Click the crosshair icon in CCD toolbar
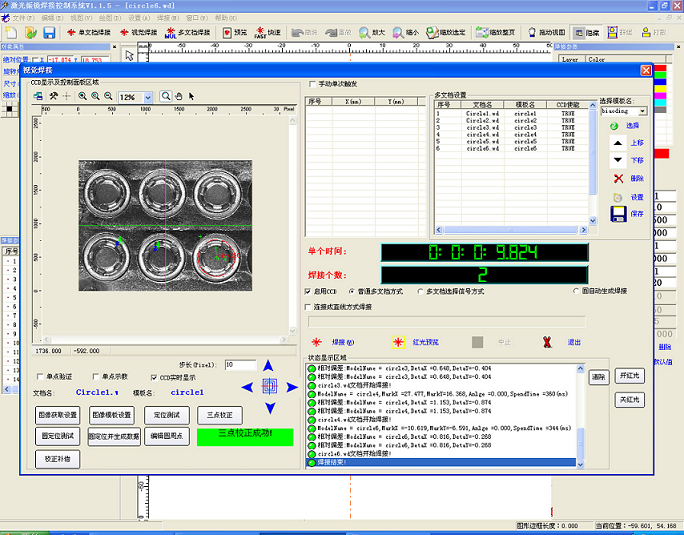This screenshot has height=535, width=684. coord(67,96)
